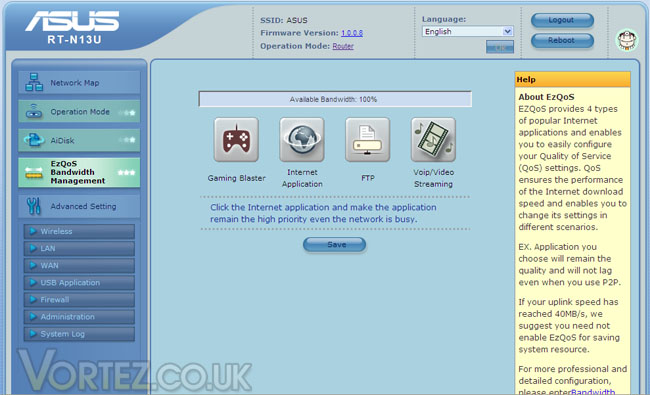Go to the AiDisk menu entry
This screenshot has width=650, height=395.
[79, 140]
